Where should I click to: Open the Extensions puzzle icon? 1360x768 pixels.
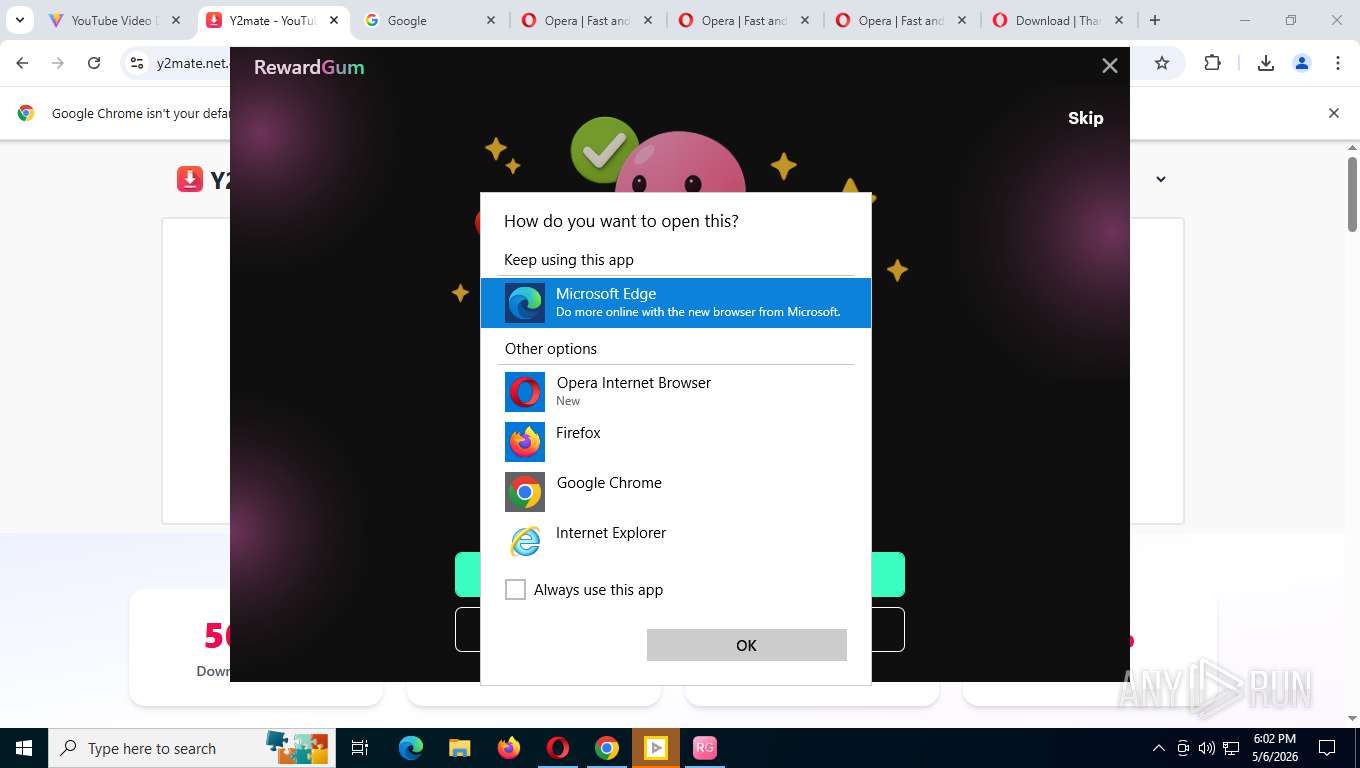pyautogui.click(x=1213, y=63)
